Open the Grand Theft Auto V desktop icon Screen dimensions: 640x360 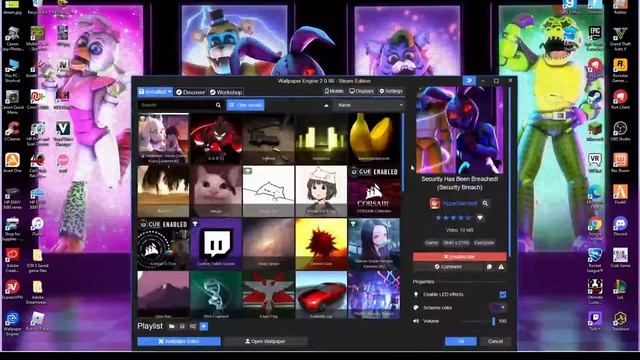pos(620,38)
